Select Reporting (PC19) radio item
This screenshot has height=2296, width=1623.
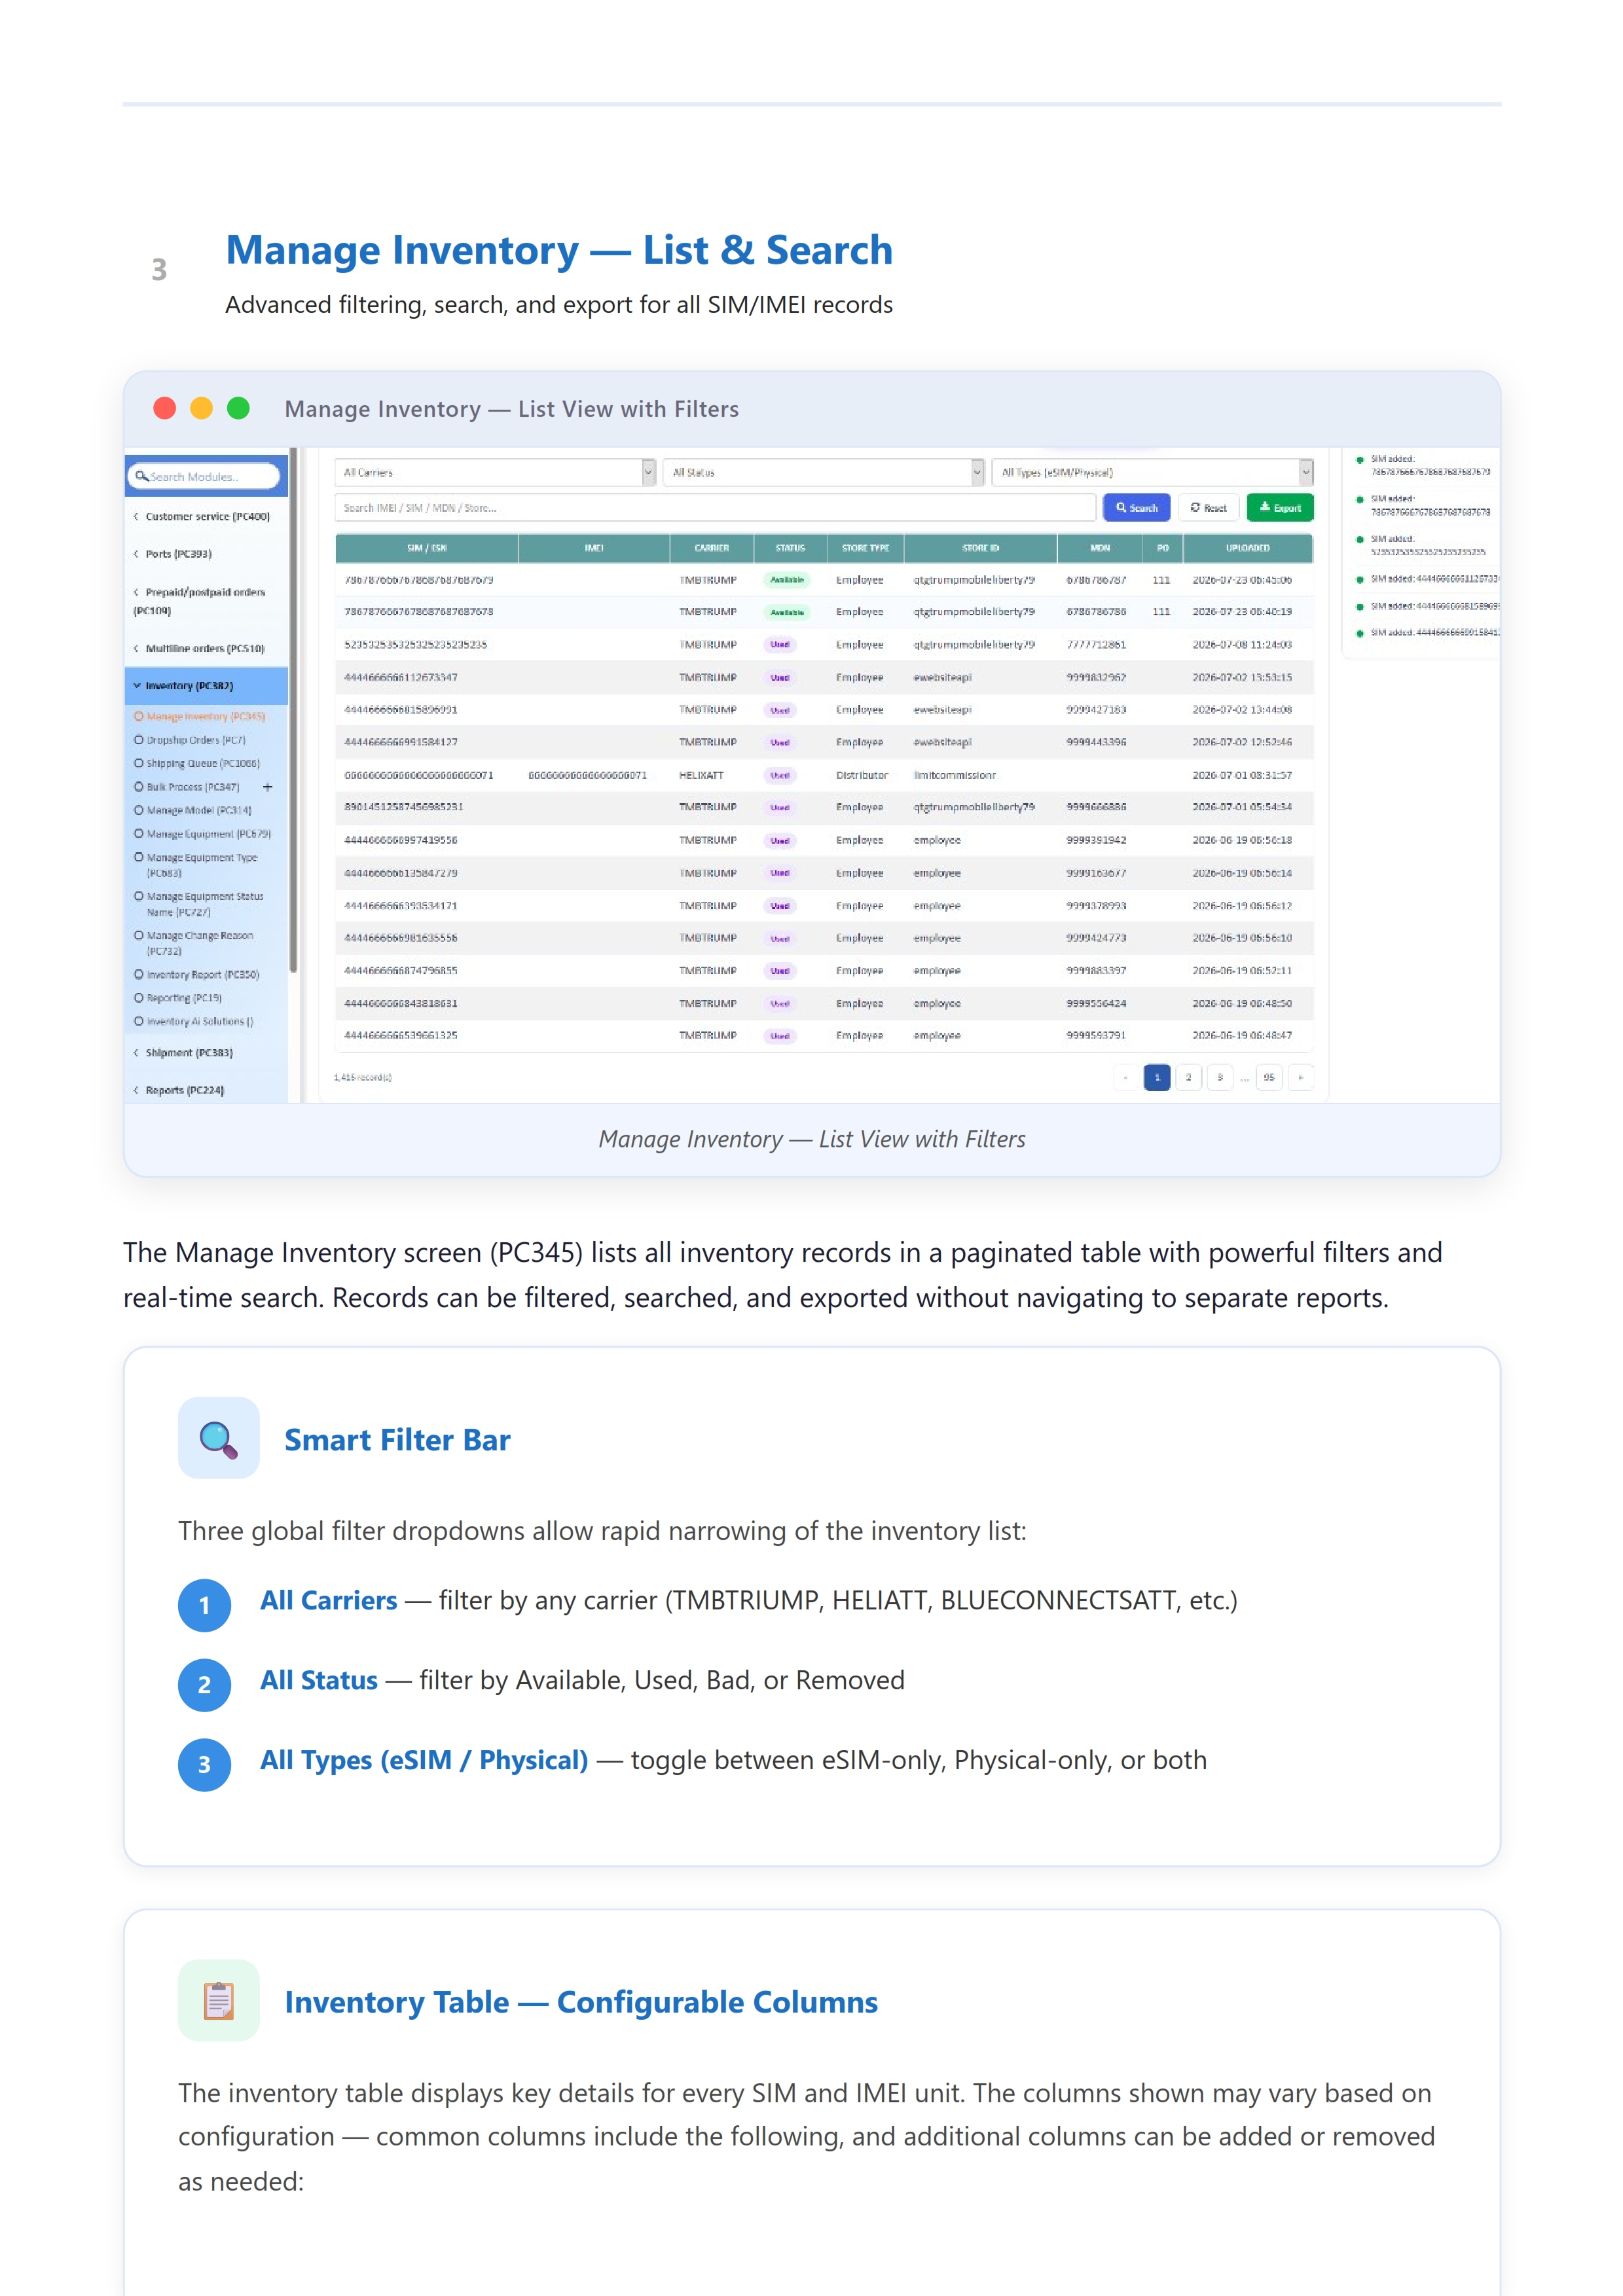pyautogui.click(x=178, y=998)
